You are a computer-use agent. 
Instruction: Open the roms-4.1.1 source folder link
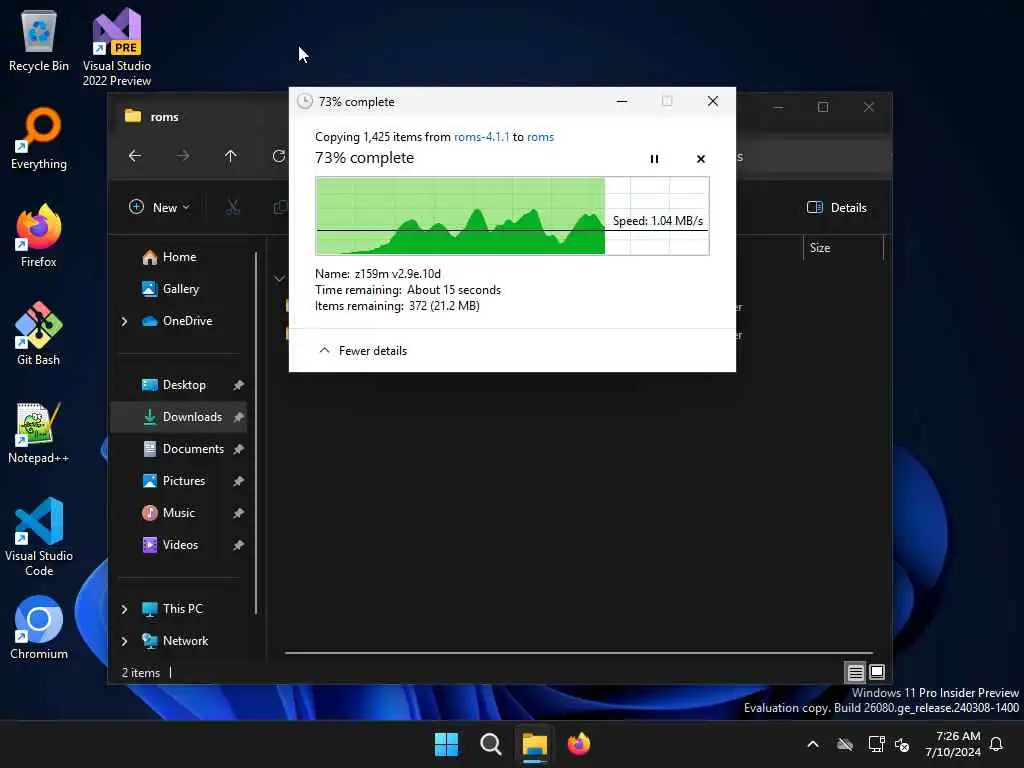coord(481,136)
